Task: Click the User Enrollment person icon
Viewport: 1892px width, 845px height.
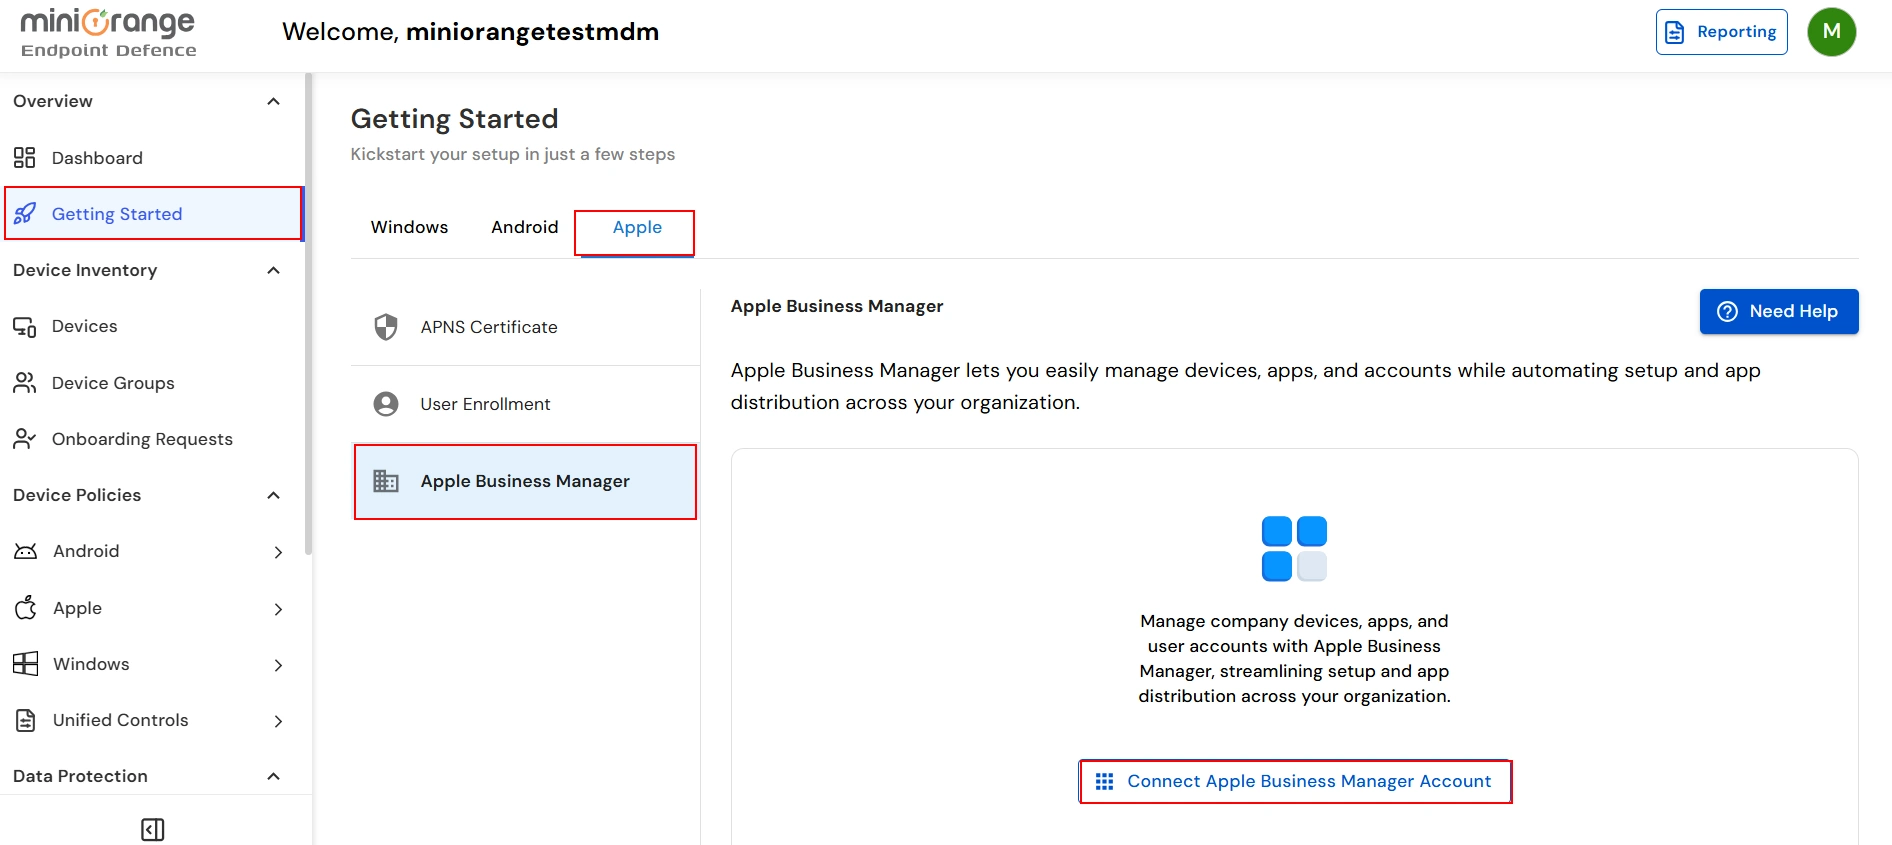Action: pyautogui.click(x=386, y=404)
